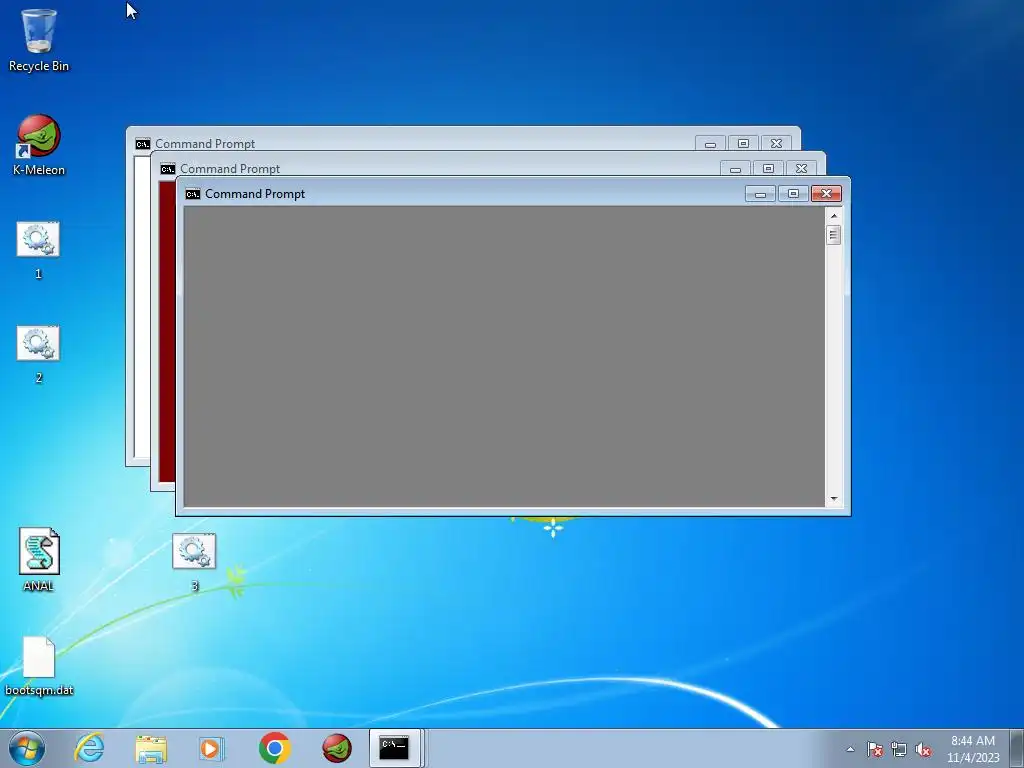Image resolution: width=1024 pixels, height=768 pixels.
Task: Open the Windows Start menu orb
Action: click(27, 748)
